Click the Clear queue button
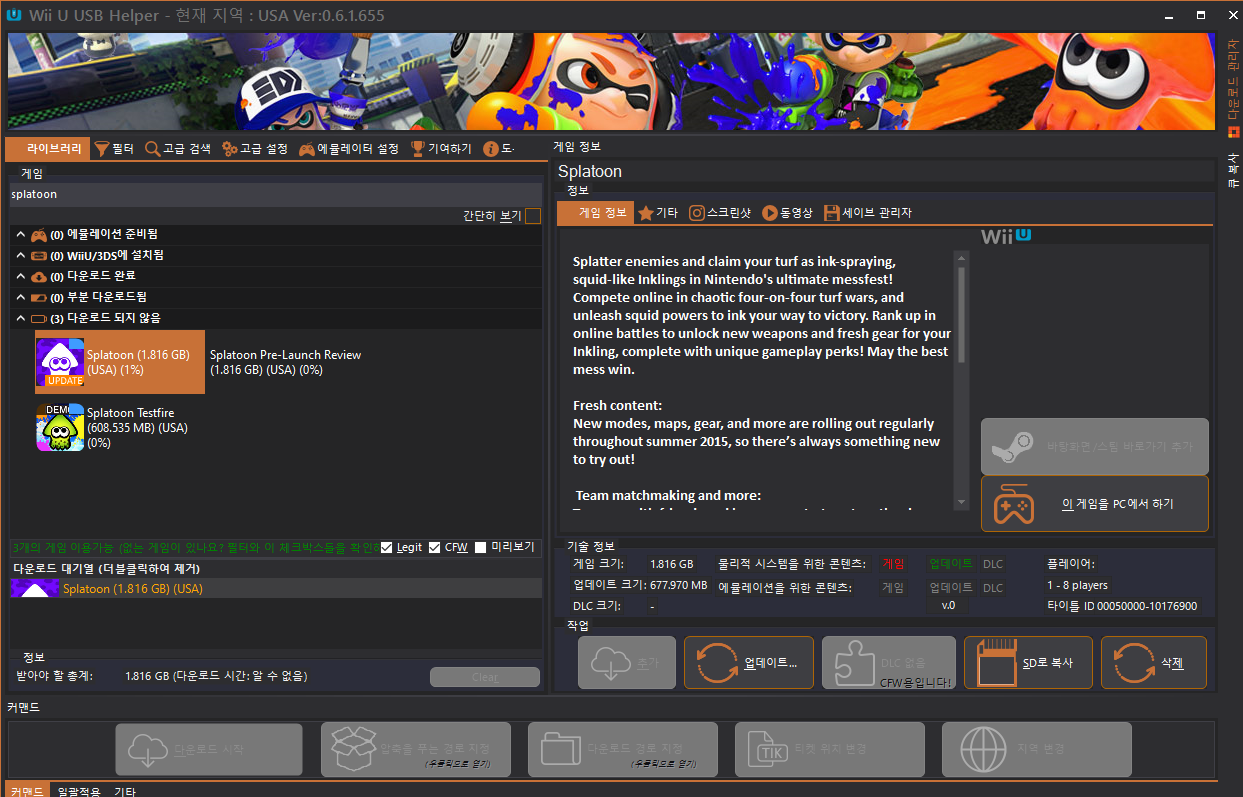 coord(485,677)
